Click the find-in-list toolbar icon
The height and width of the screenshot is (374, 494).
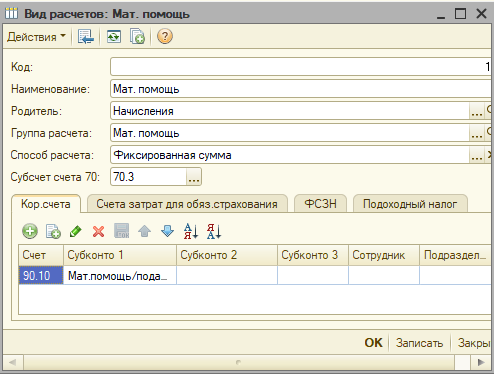pyautogui.click(x=86, y=37)
